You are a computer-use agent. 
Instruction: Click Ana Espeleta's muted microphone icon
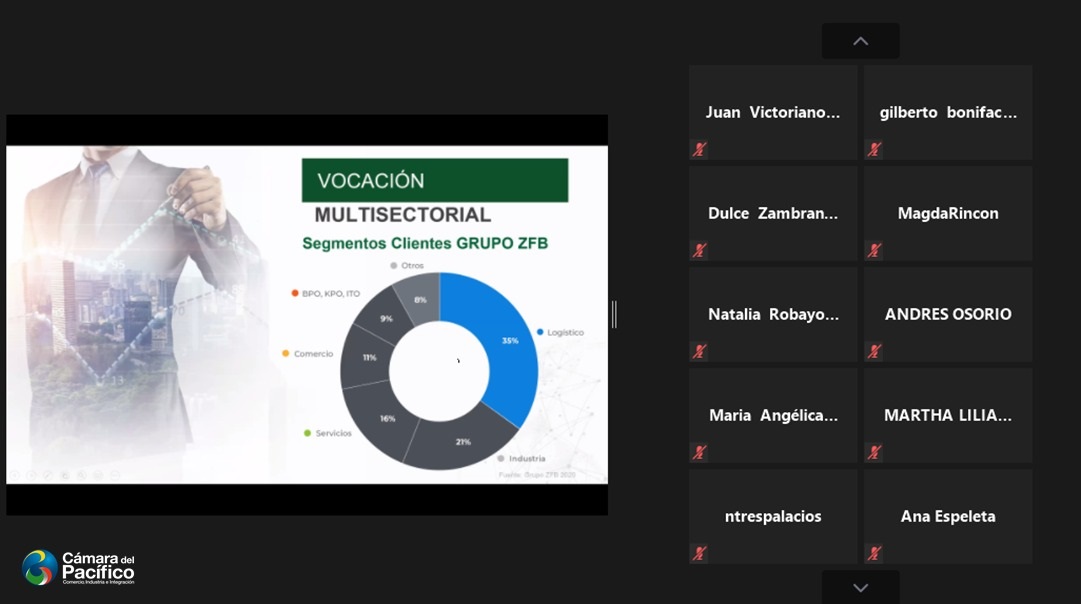pos(875,553)
